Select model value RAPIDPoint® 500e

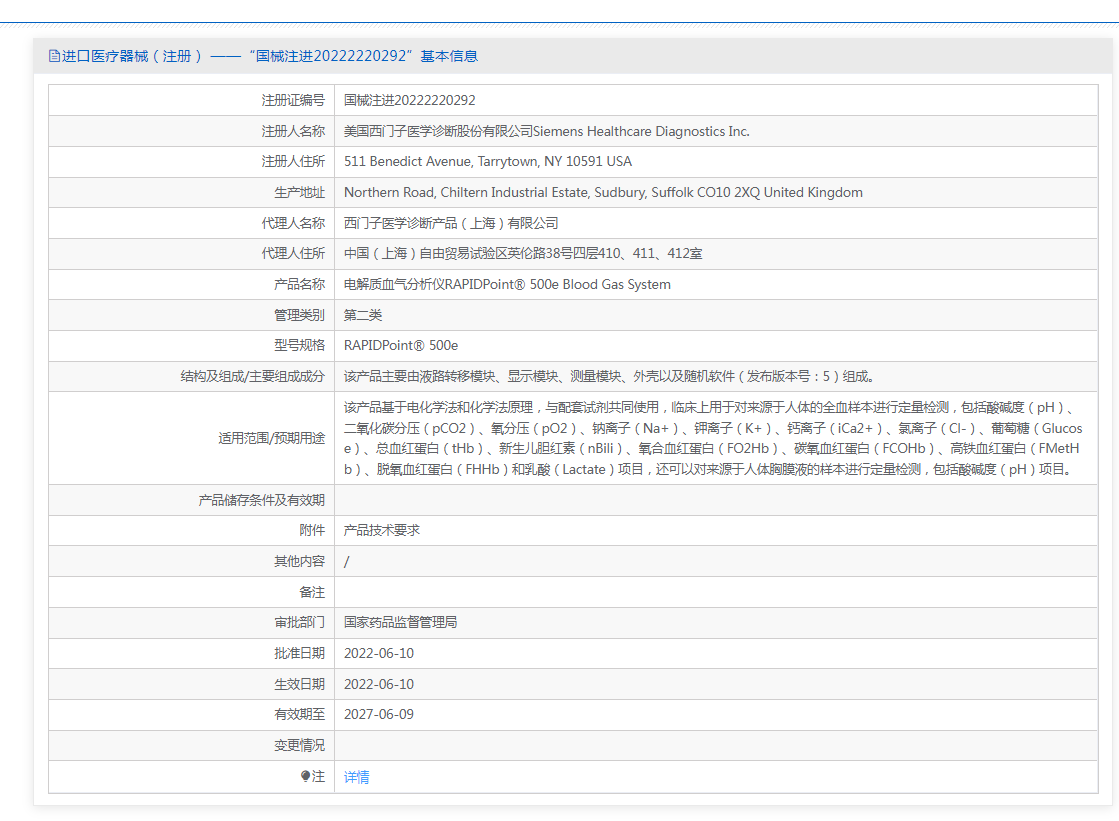point(401,346)
